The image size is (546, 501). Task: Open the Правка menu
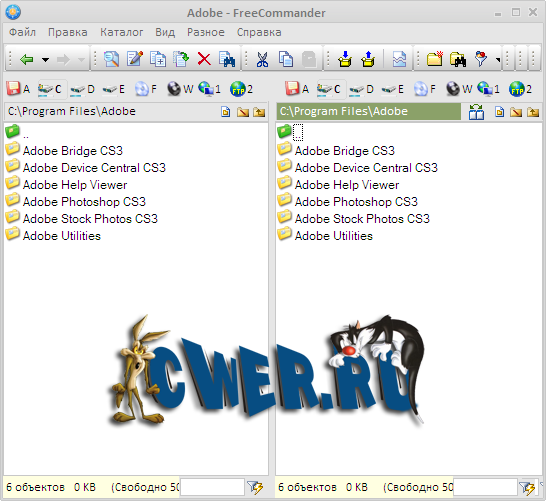pos(68,32)
